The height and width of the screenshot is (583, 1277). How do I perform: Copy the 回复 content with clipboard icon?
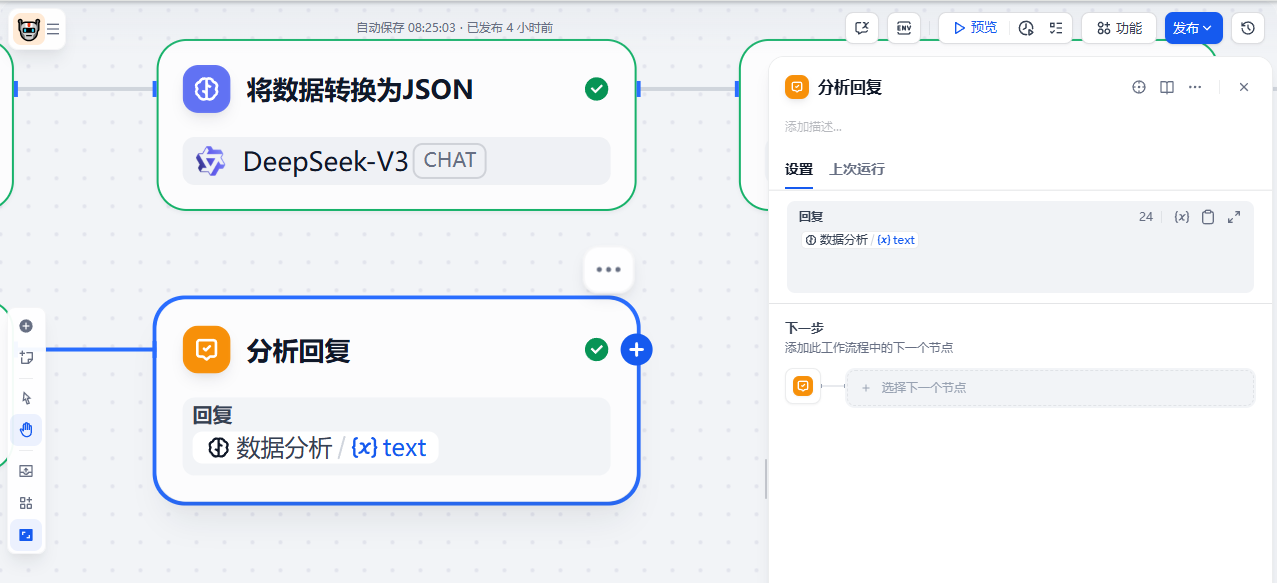click(1208, 217)
